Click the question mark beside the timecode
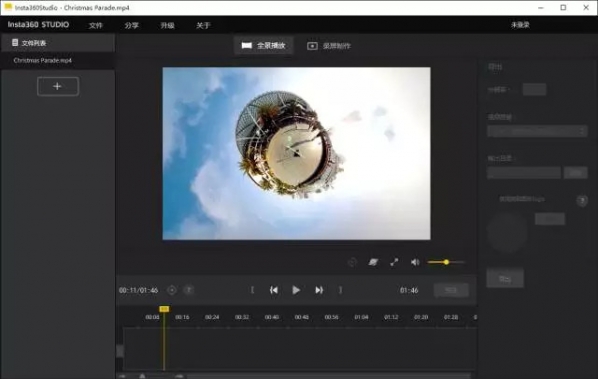 point(189,290)
